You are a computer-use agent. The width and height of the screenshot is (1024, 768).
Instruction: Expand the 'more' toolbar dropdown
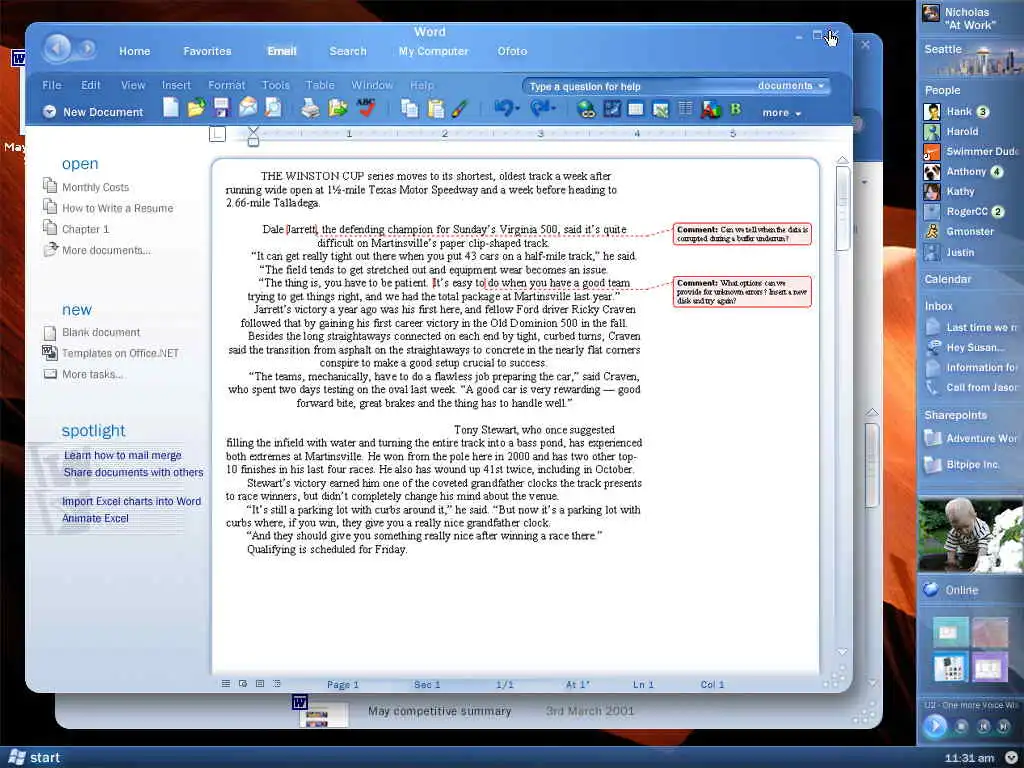(782, 113)
